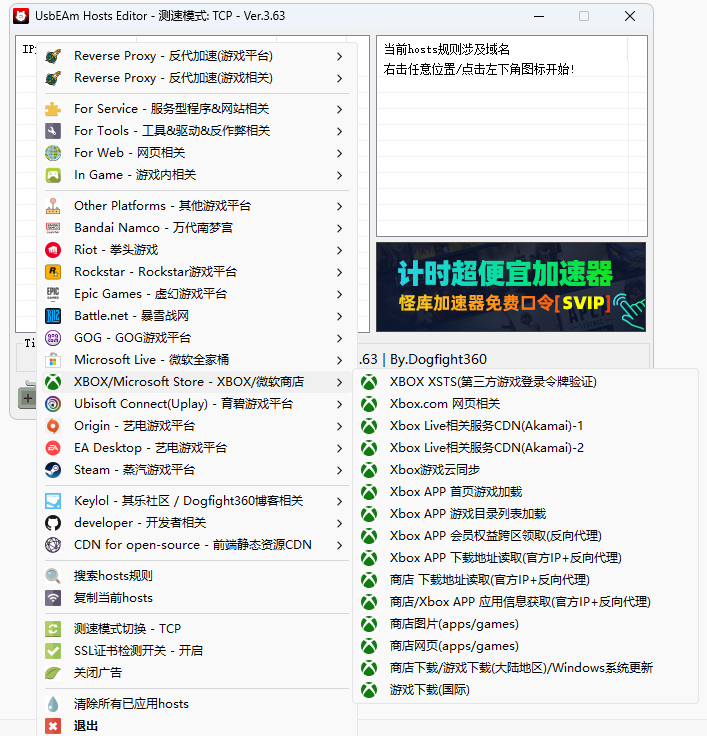Expand arrow on Riot - 拳头游戏 row
707x736 pixels.
[339, 251]
